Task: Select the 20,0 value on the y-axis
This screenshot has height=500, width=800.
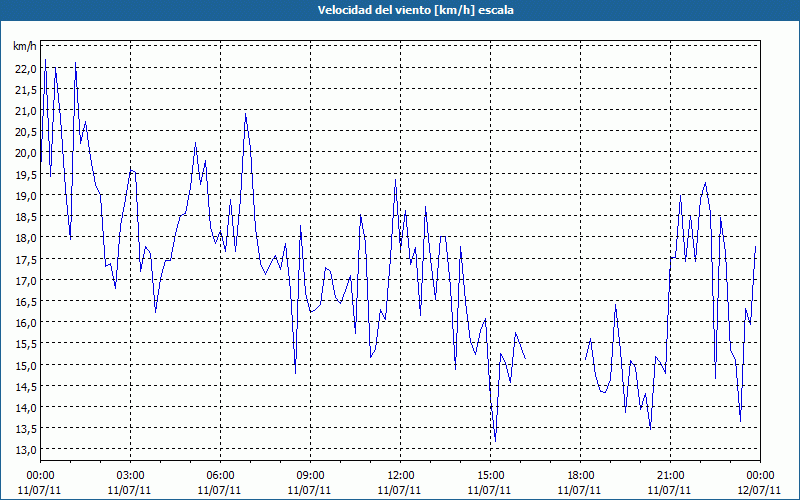Action: pos(26,153)
